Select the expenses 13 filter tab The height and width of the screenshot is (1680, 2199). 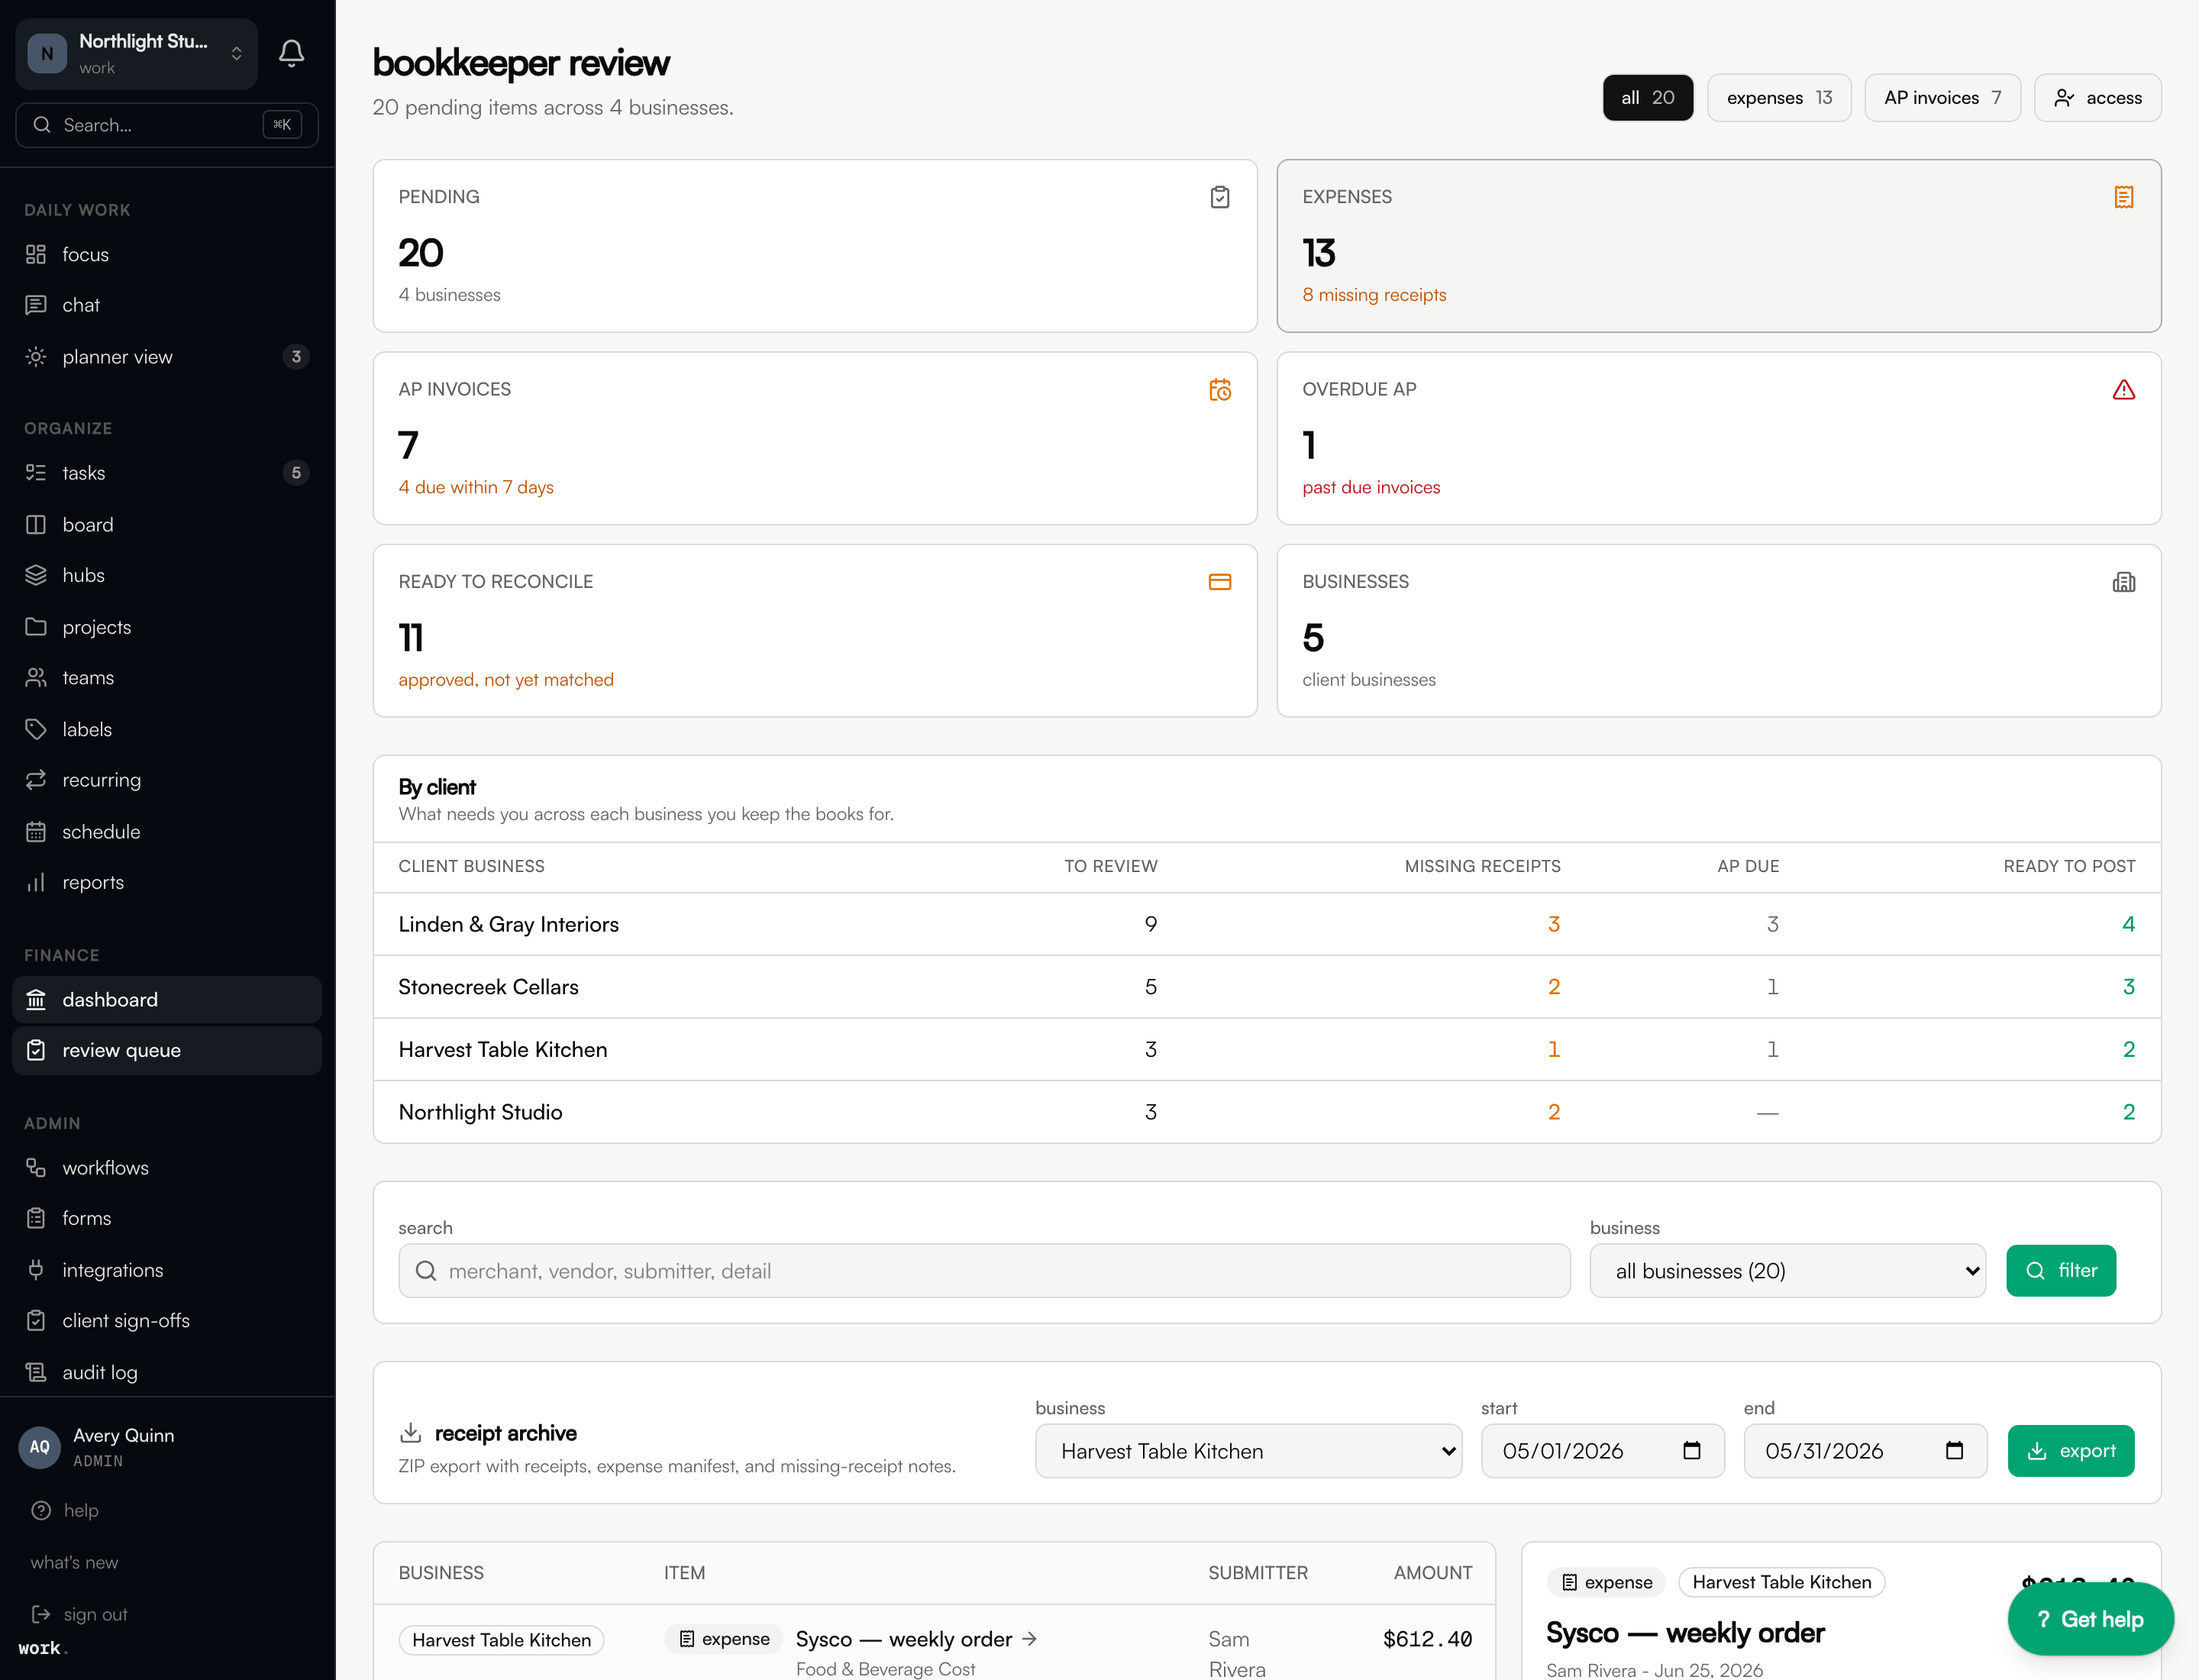click(1779, 98)
